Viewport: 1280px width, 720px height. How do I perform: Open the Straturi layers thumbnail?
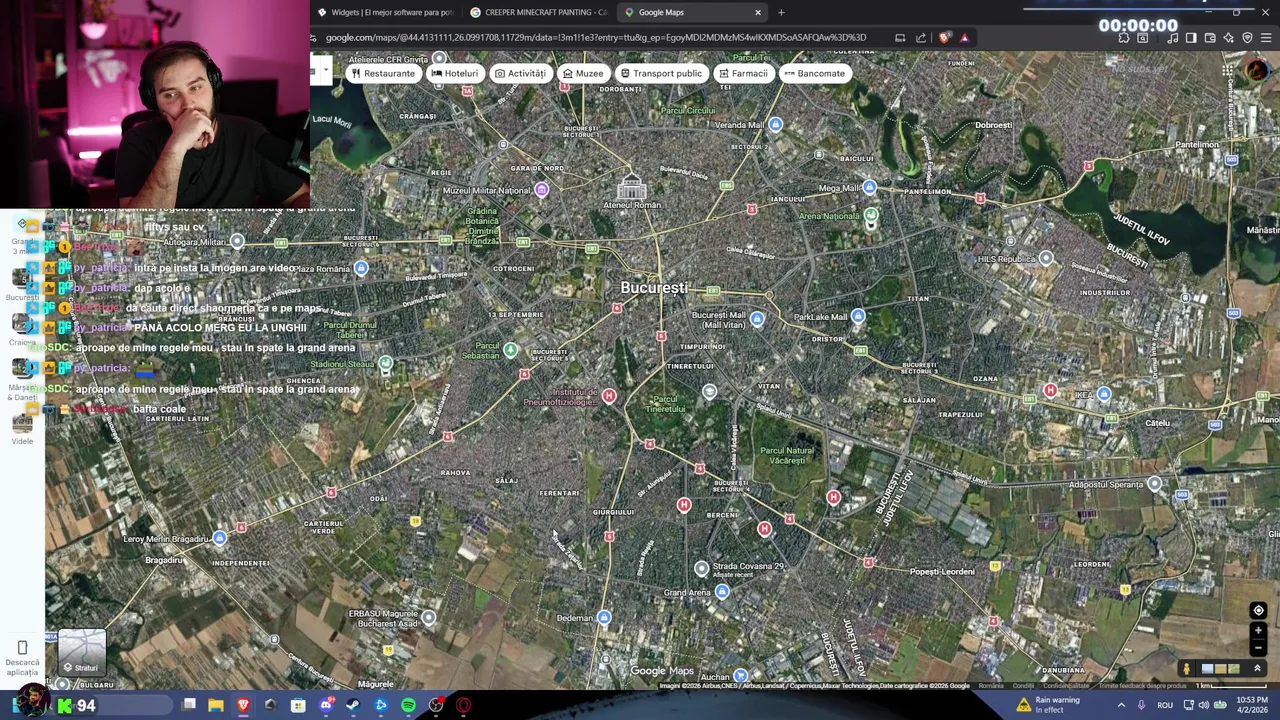[82, 653]
